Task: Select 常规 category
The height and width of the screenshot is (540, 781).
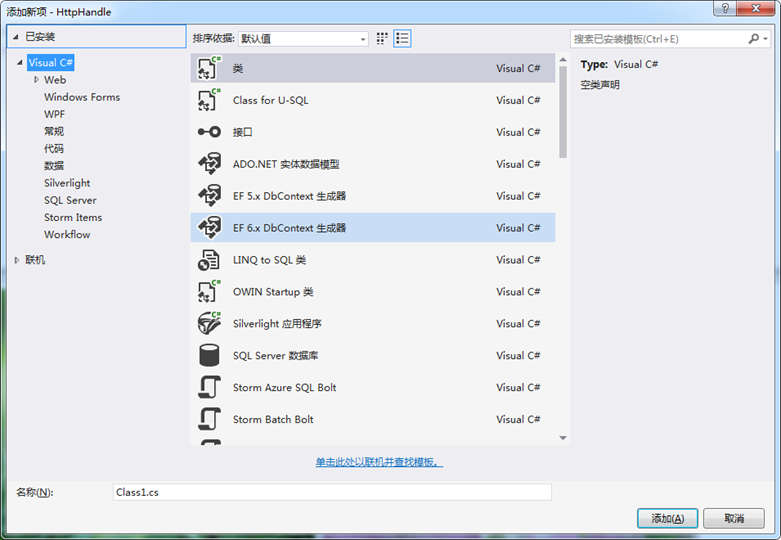Action: pos(54,132)
